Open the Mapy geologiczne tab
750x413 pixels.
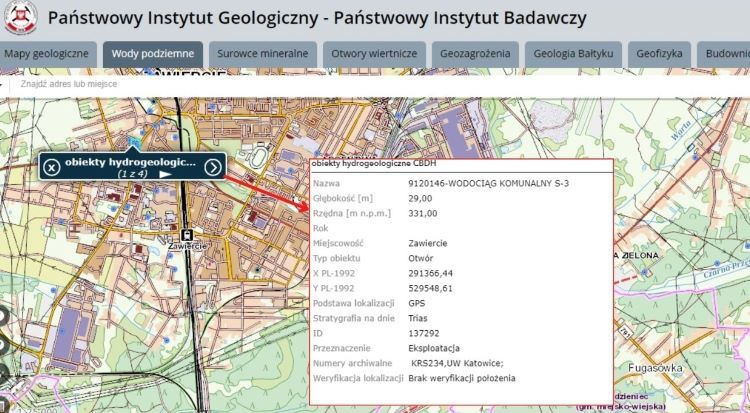coord(47,54)
